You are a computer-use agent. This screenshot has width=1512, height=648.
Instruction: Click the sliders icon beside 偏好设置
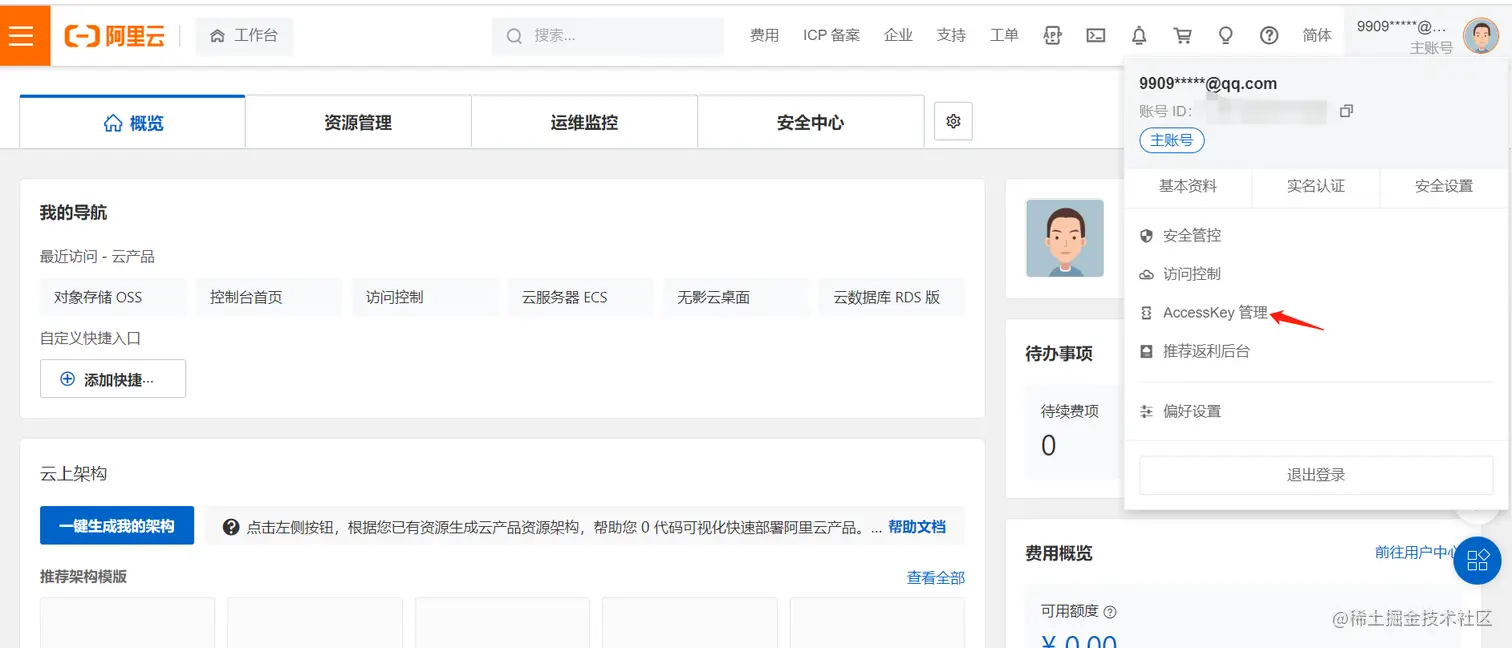1147,411
